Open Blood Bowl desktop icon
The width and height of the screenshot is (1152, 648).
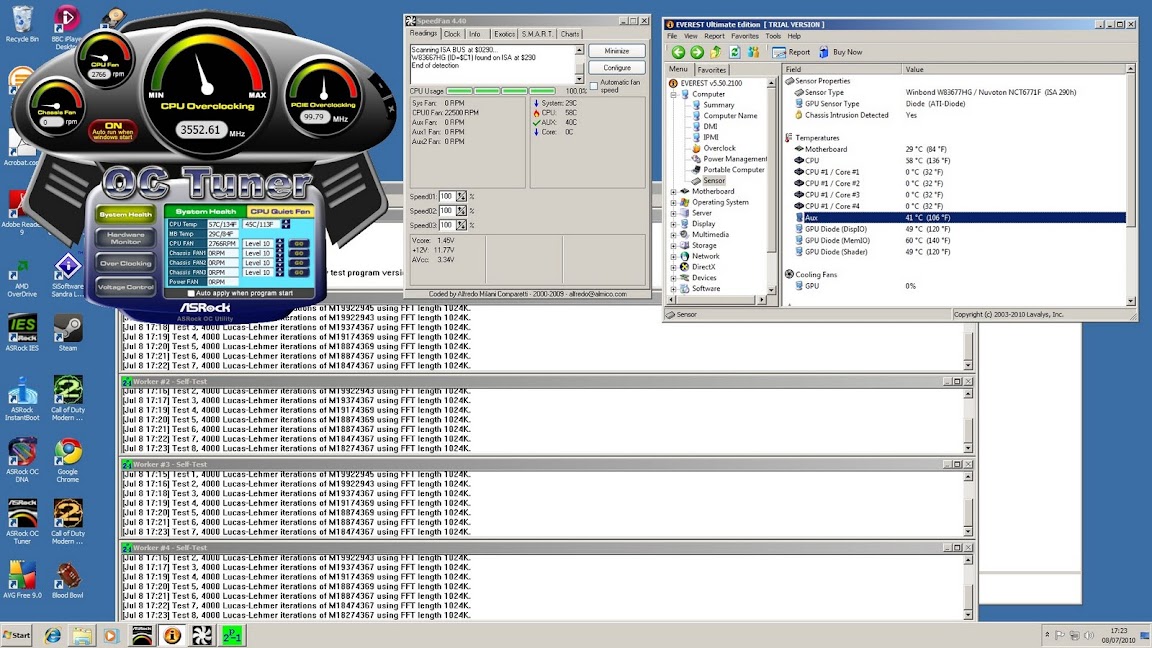(x=68, y=580)
